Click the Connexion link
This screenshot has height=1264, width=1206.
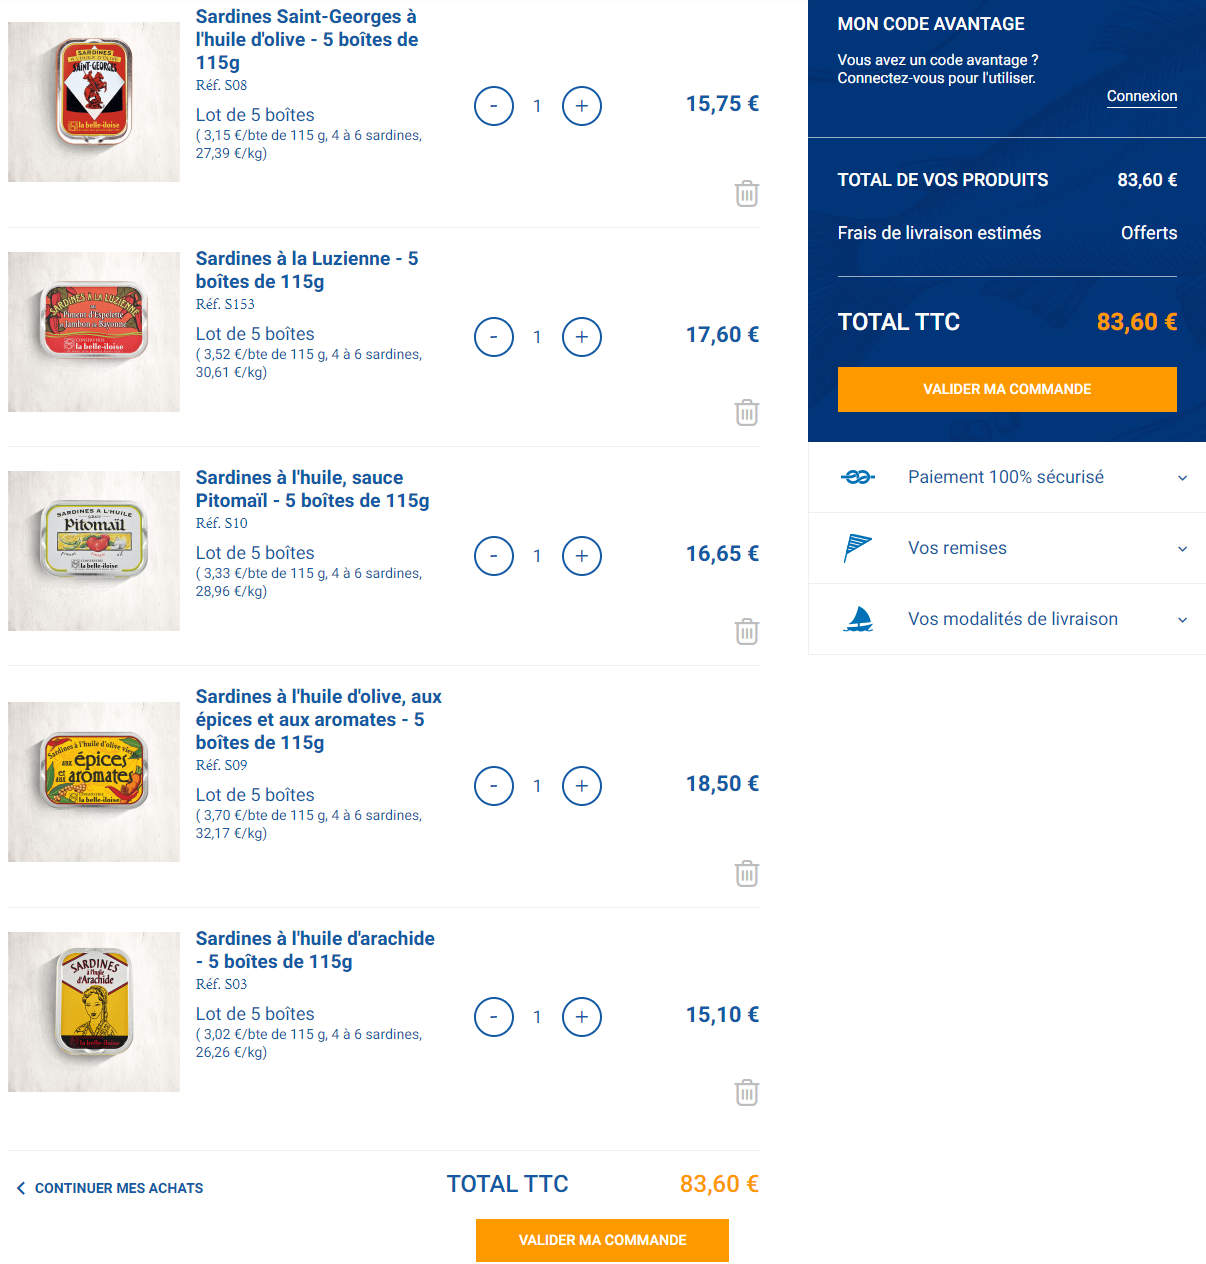pos(1141,96)
